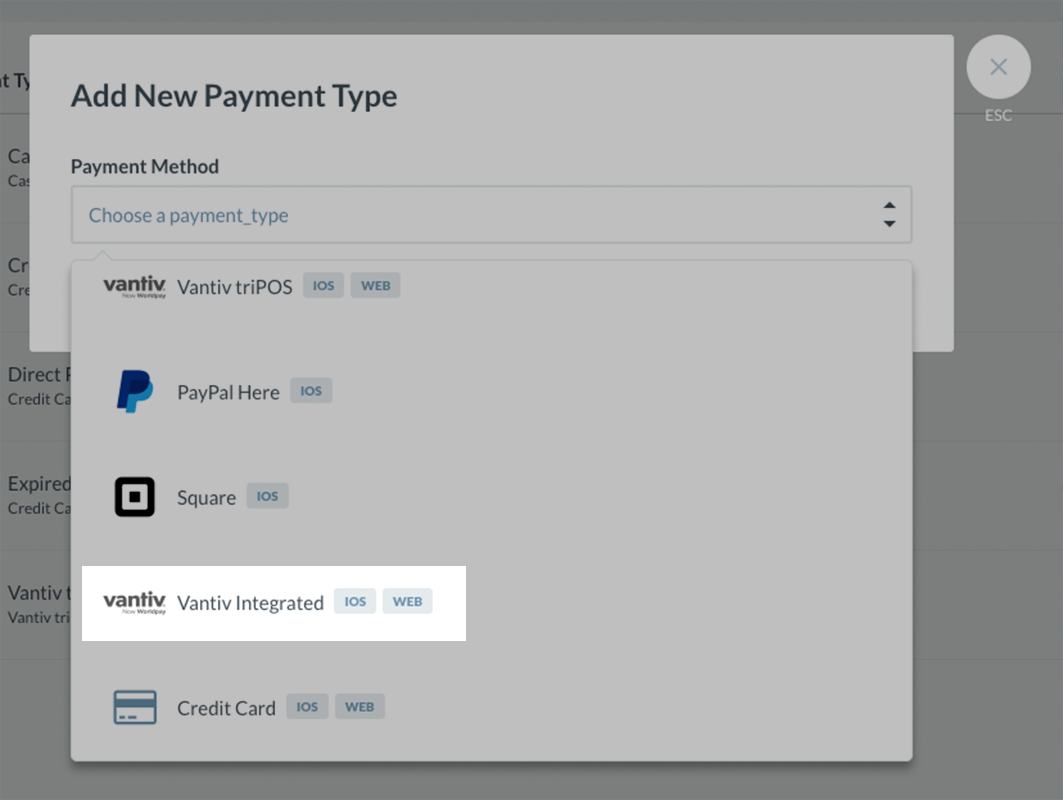This screenshot has height=800, width=1063.
Task: Click the Add New Payment Type heading
Action: 234,96
